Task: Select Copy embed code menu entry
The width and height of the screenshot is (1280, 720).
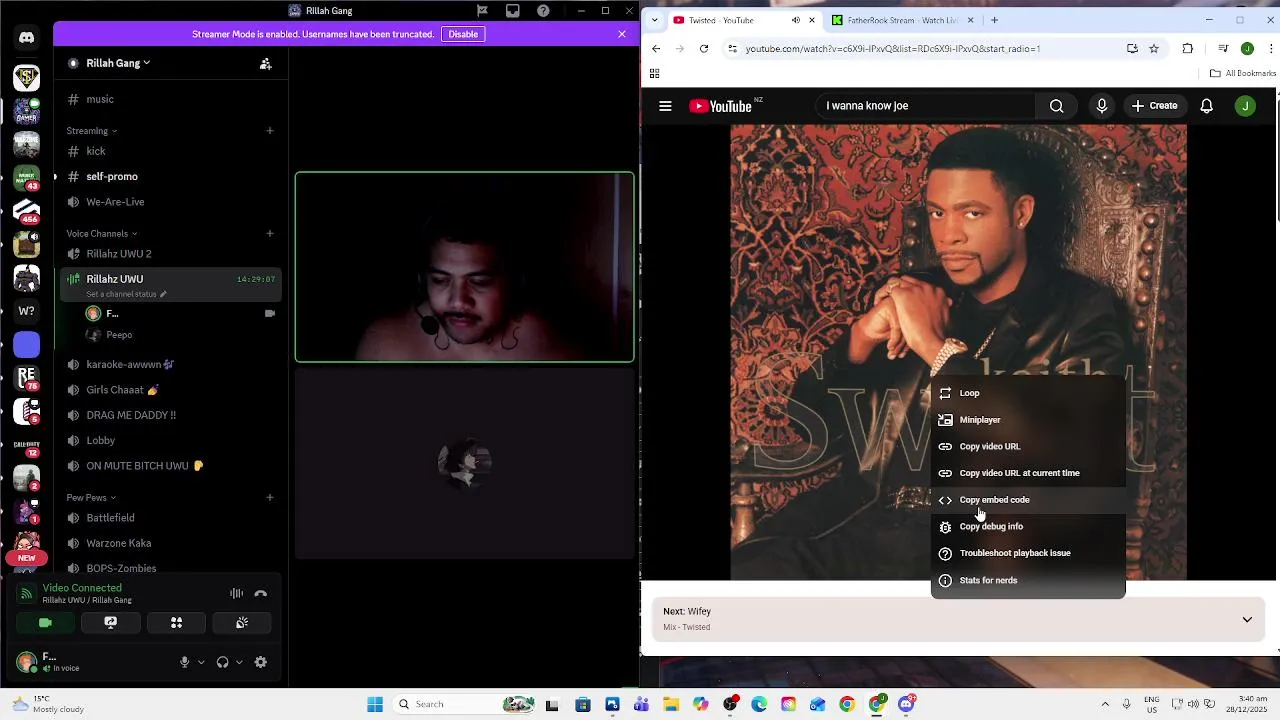Action: tap(1028, 500)
